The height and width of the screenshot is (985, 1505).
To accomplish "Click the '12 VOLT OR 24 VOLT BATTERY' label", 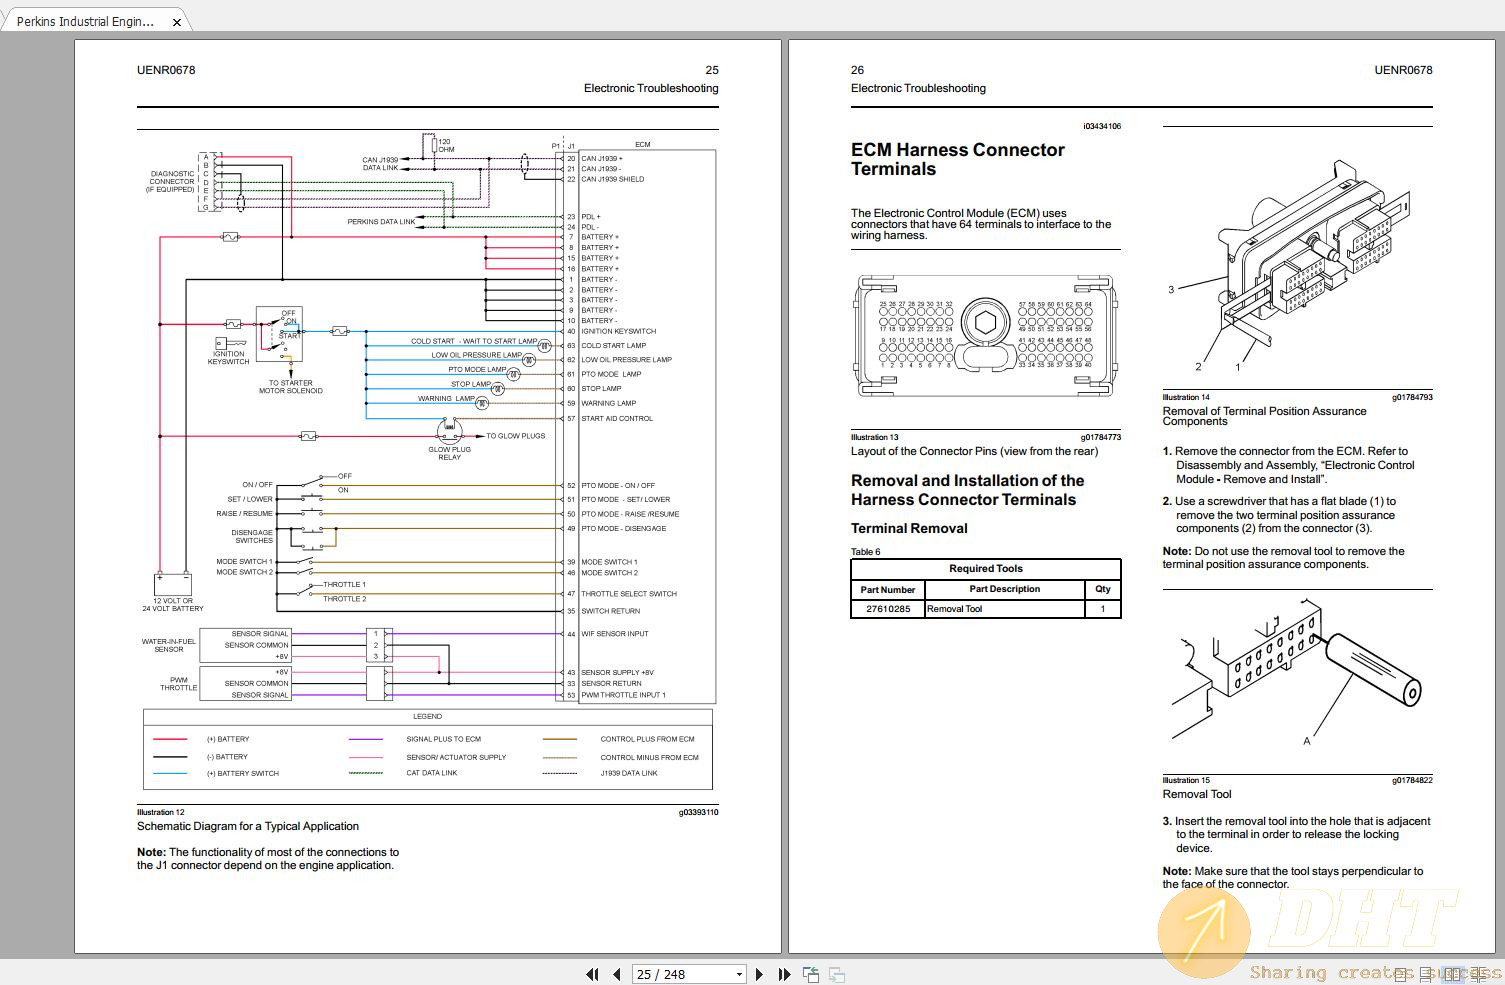I will point(172,604).
